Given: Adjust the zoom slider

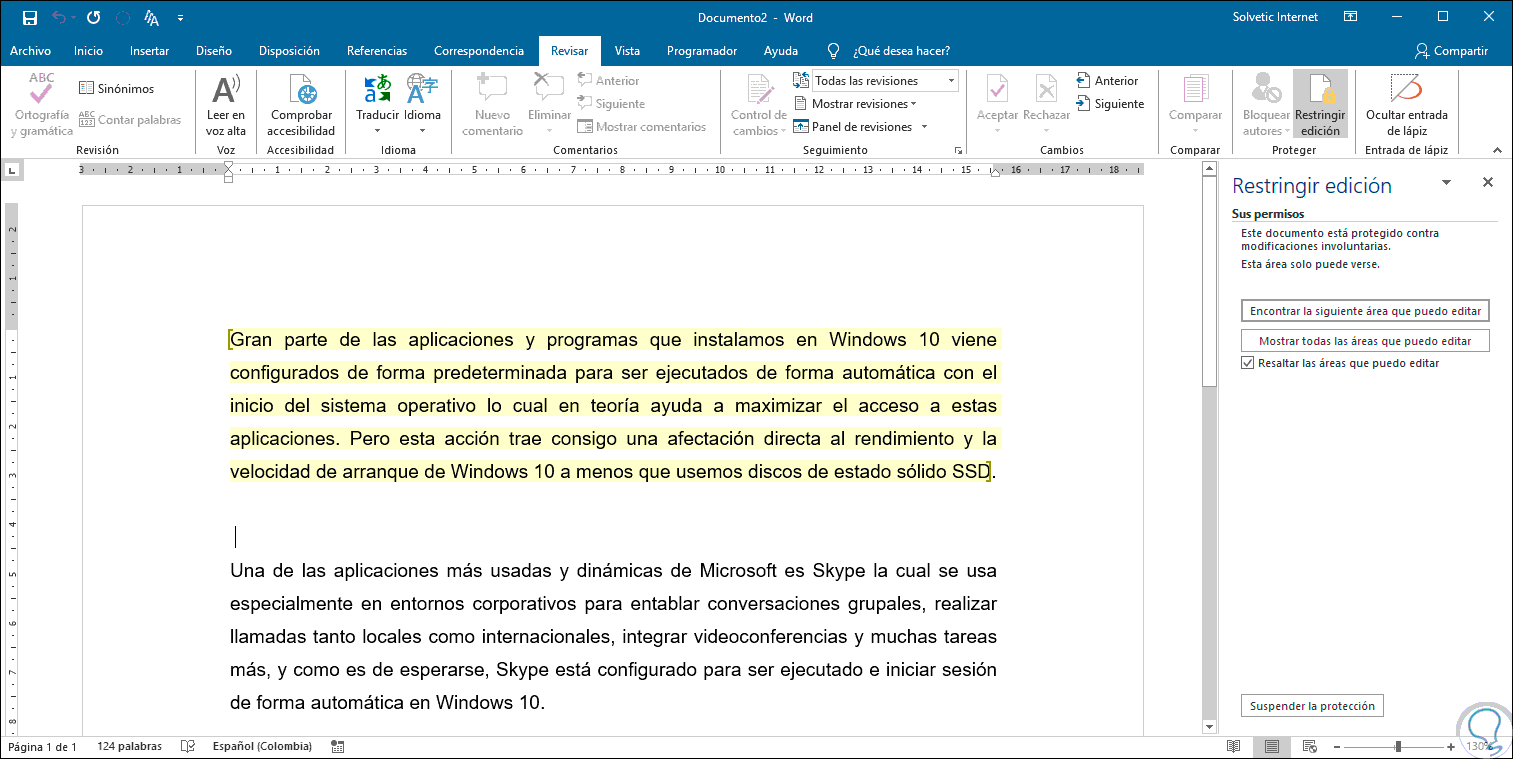Looking at the screenshot, I should point(1394,745).
